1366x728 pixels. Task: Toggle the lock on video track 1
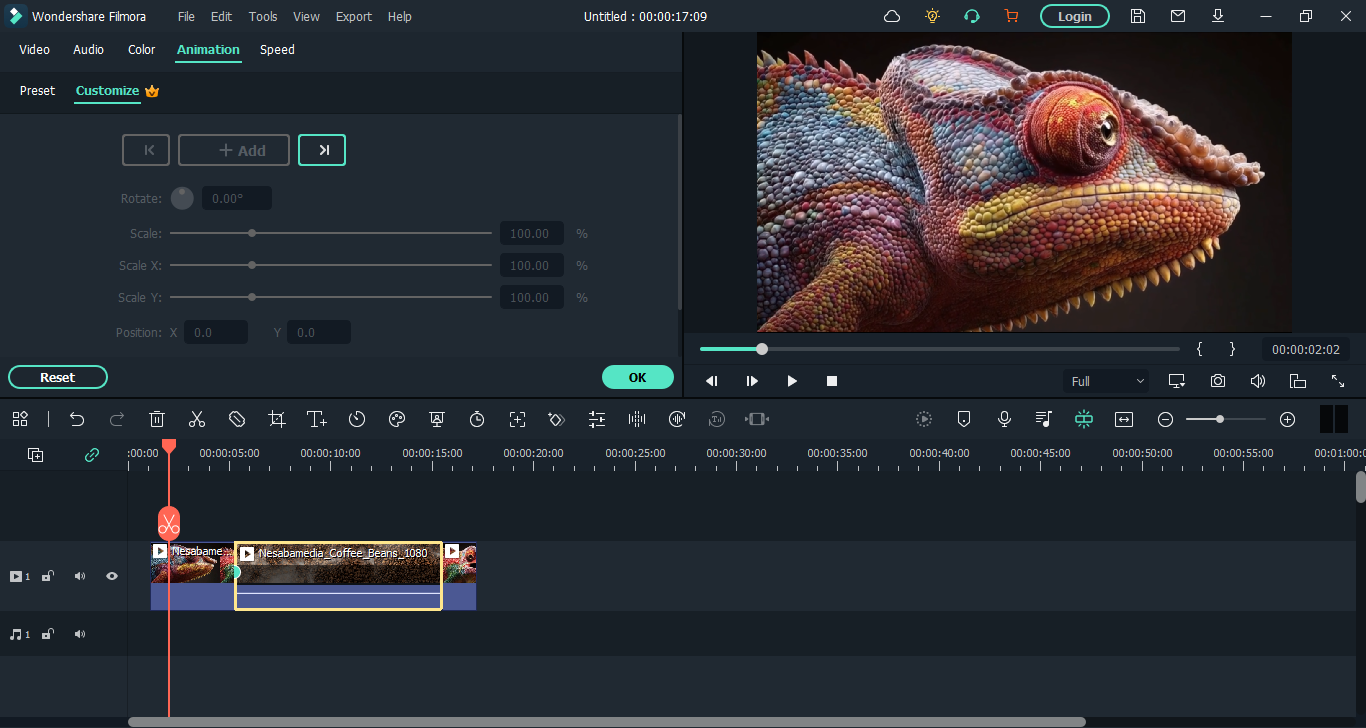pyautogui.click(x=47, y=576)
